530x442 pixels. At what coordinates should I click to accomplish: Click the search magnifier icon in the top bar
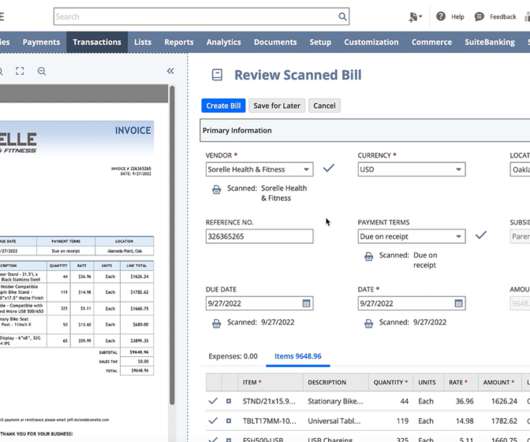342,17
